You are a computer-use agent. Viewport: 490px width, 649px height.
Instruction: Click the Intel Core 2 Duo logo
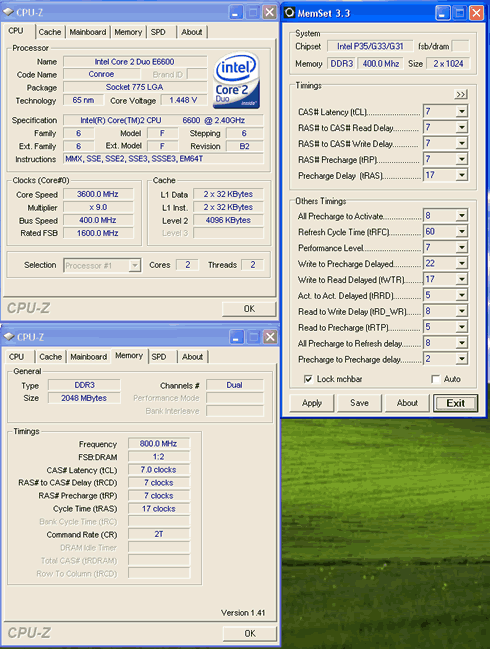tap(236, 80)
